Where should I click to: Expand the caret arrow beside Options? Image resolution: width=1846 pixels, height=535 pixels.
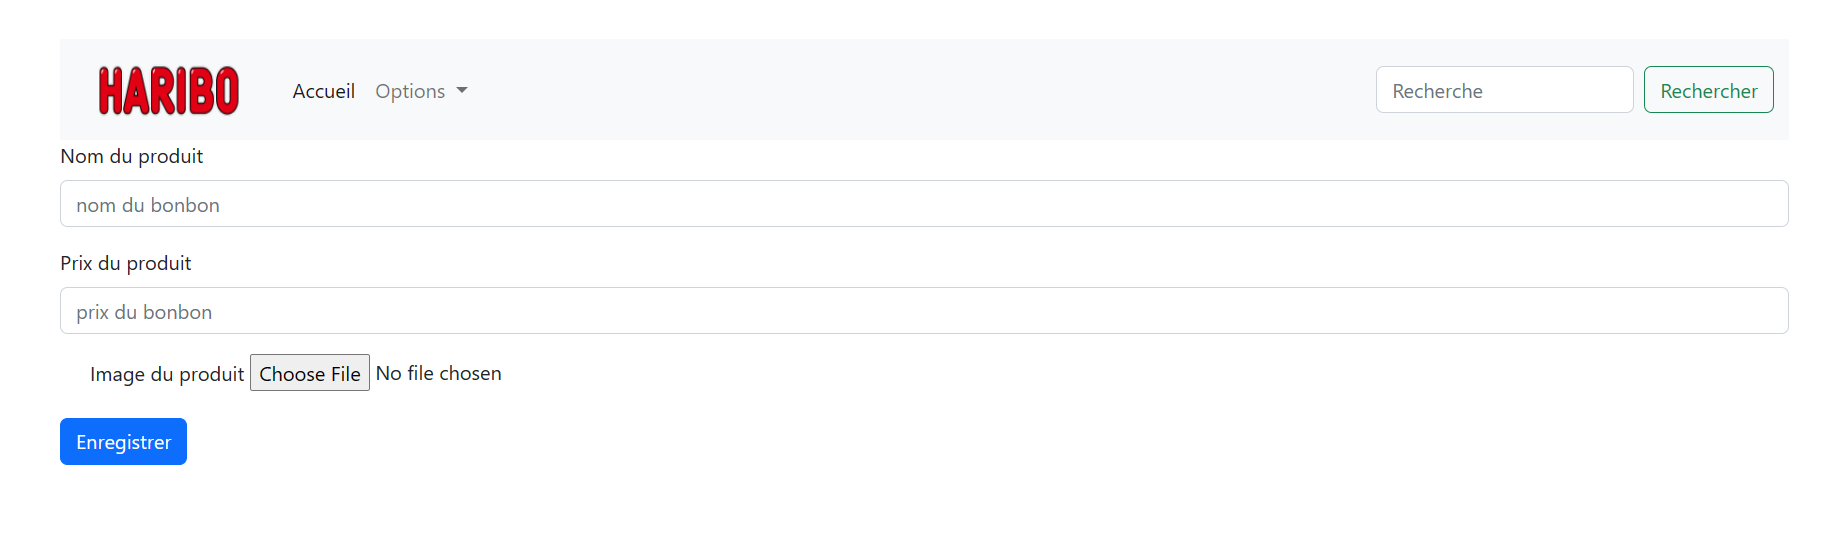pyautogui.click(x=462, y=91)
